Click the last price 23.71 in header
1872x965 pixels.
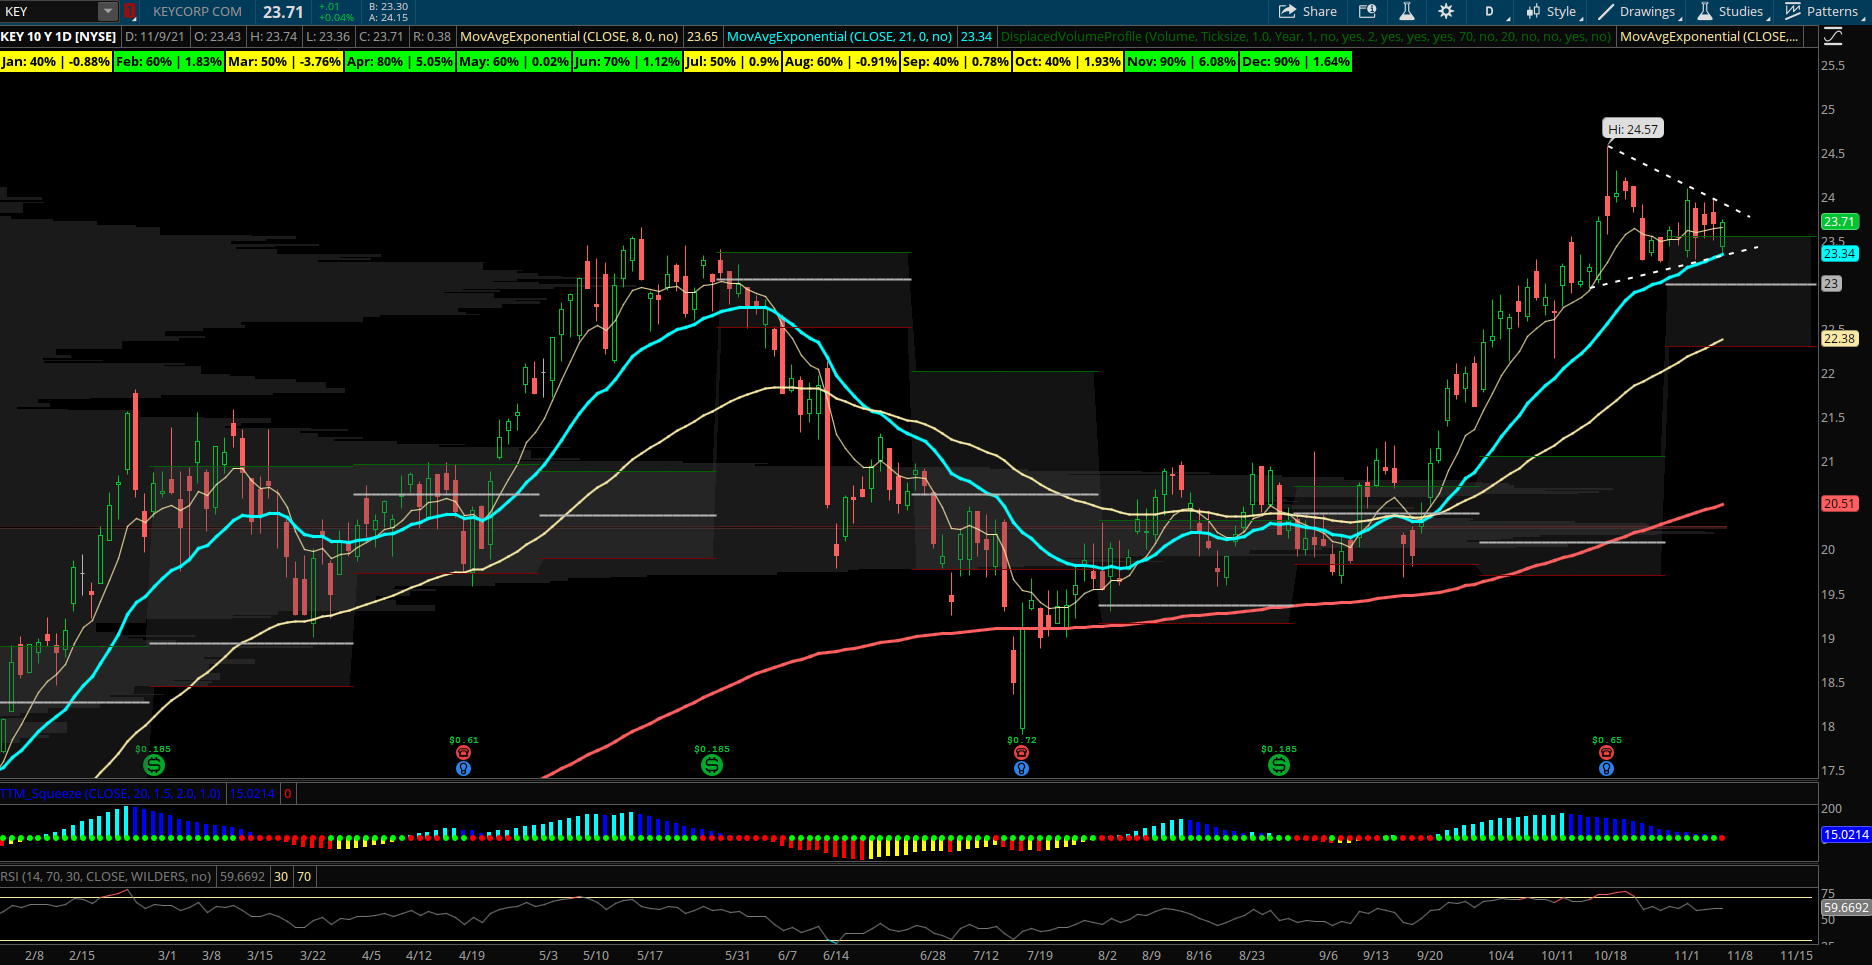pos(283,12)
